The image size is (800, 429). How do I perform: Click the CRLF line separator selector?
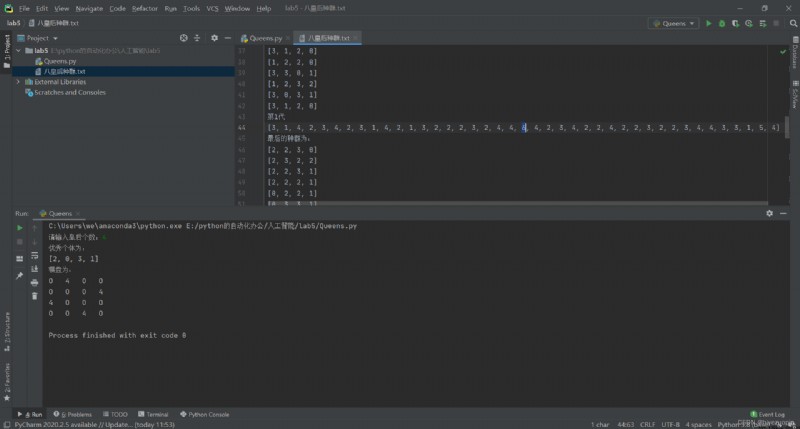(647, 424)
